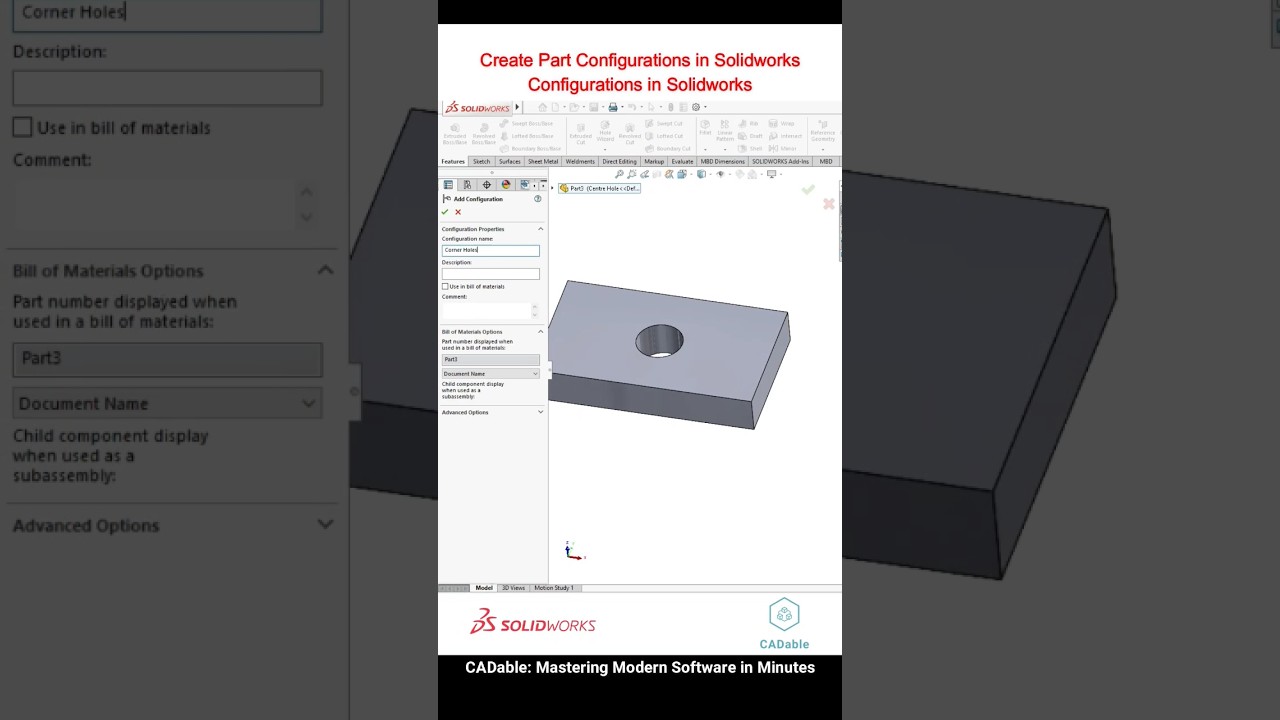Screen dimensions: 1280x720
Task: Click the Comment text area
Action: point(486,311)
